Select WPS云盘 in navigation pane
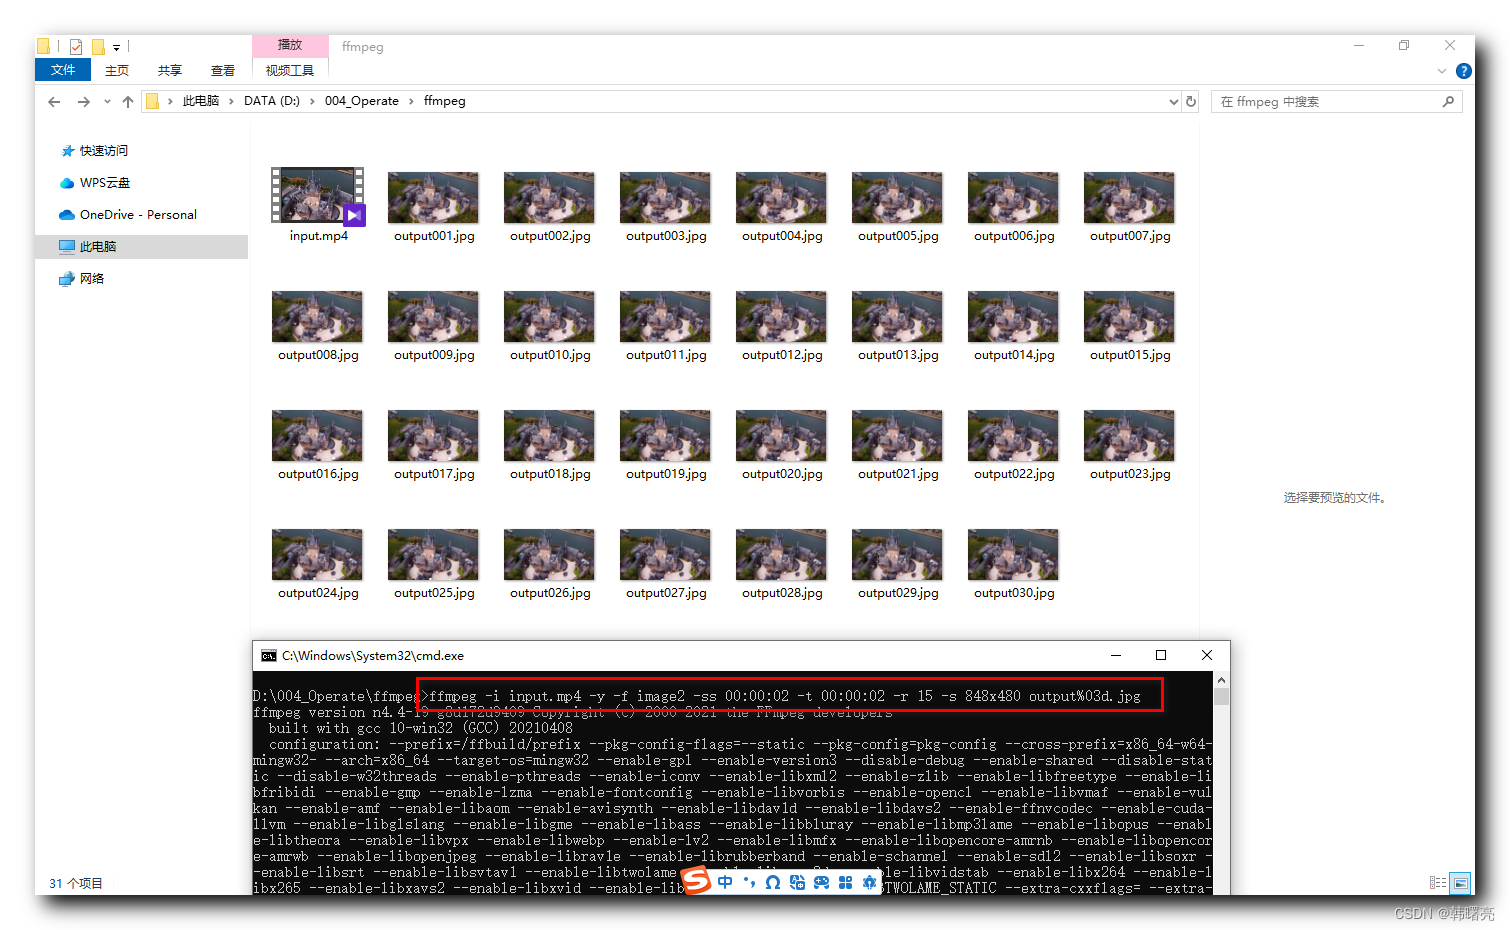 tap(105, 183)
